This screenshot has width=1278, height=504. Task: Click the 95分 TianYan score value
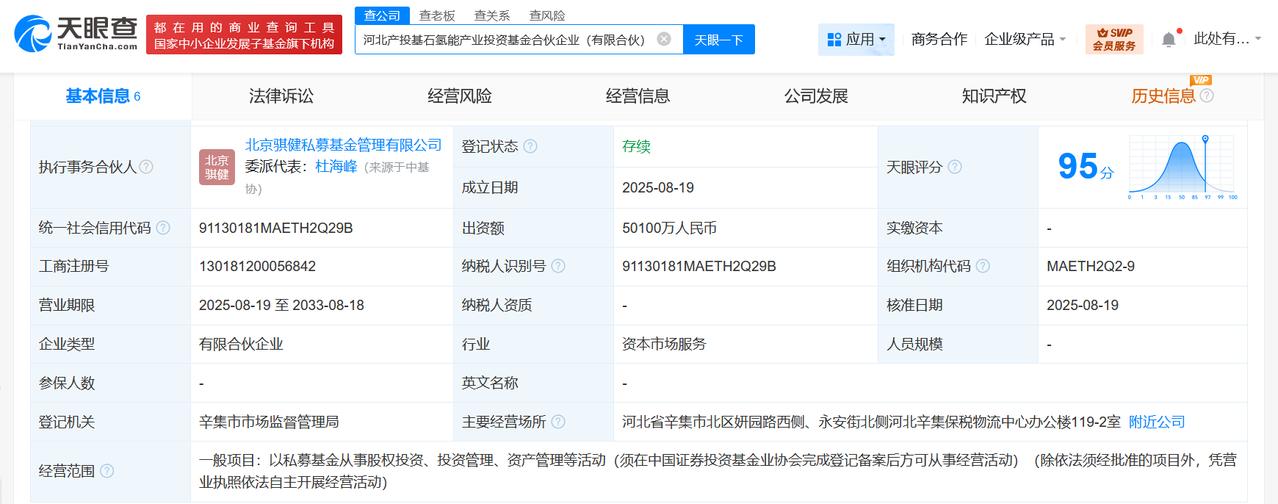(1085, 167)
